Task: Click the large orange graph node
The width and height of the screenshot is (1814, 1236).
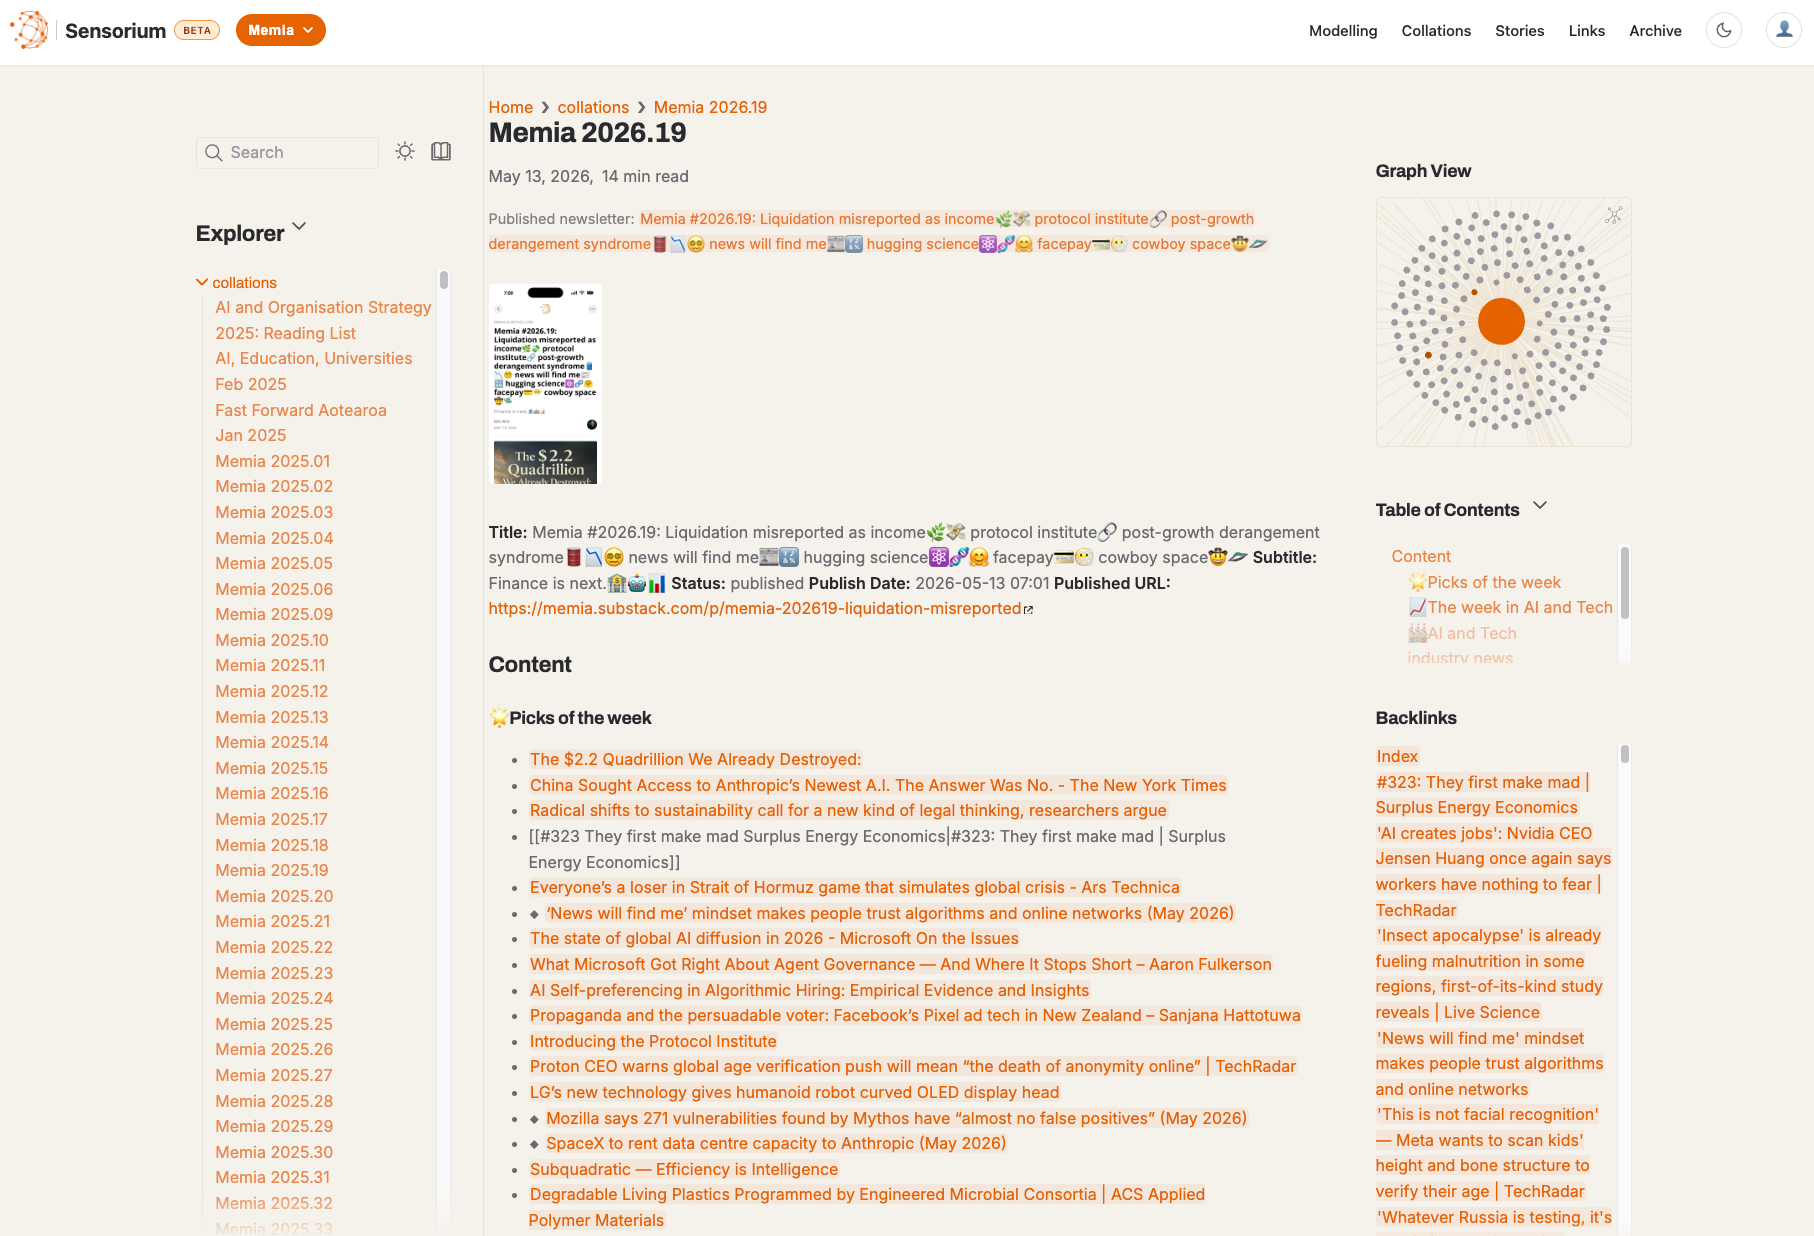Action: click(x=1501, y=321)
